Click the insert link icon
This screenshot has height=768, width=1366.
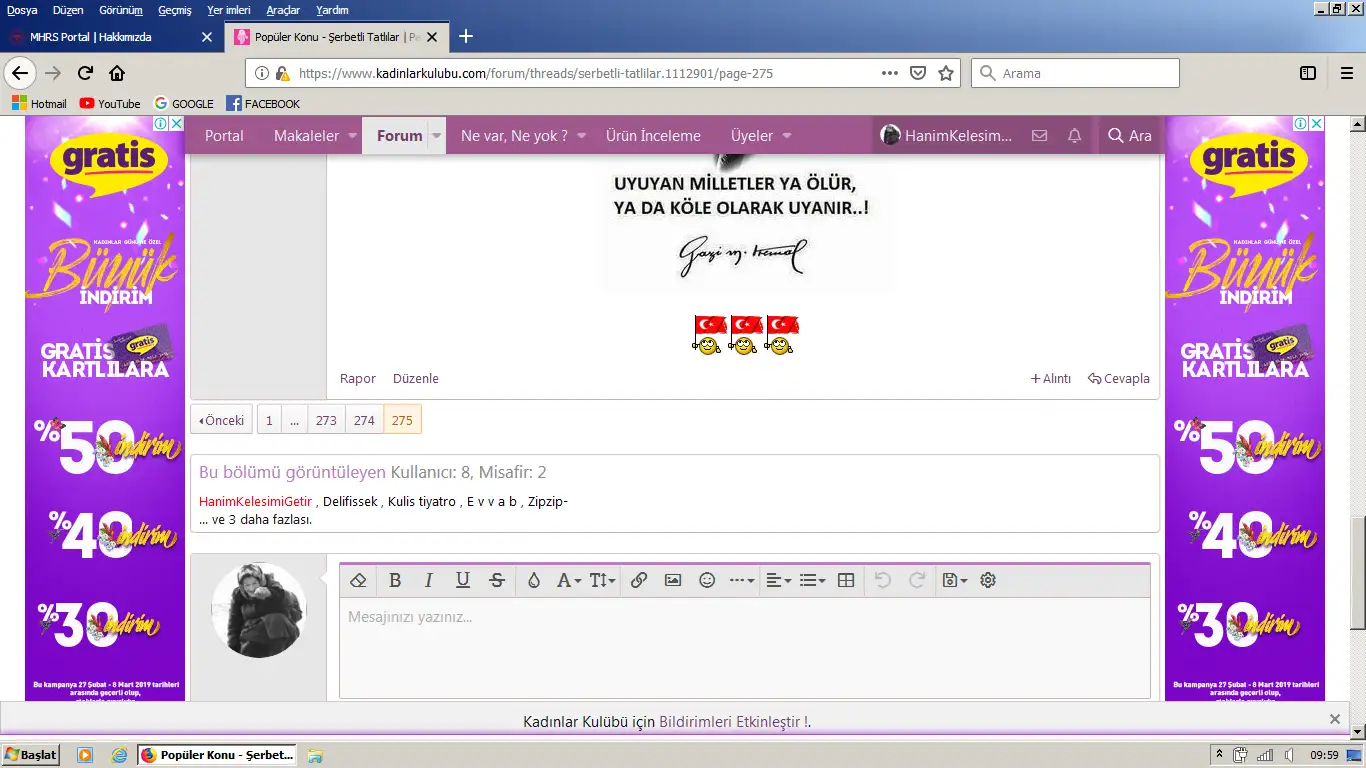639,580
